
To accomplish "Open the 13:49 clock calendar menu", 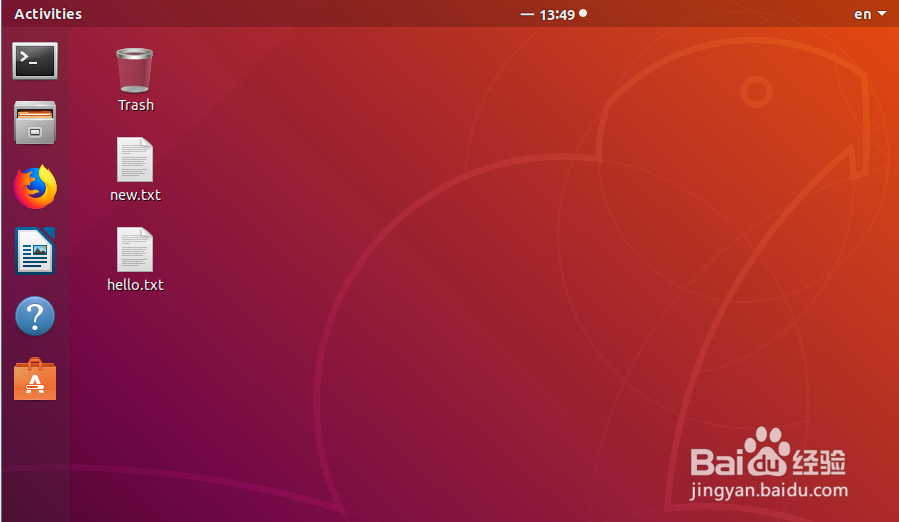I will (557, 14).
